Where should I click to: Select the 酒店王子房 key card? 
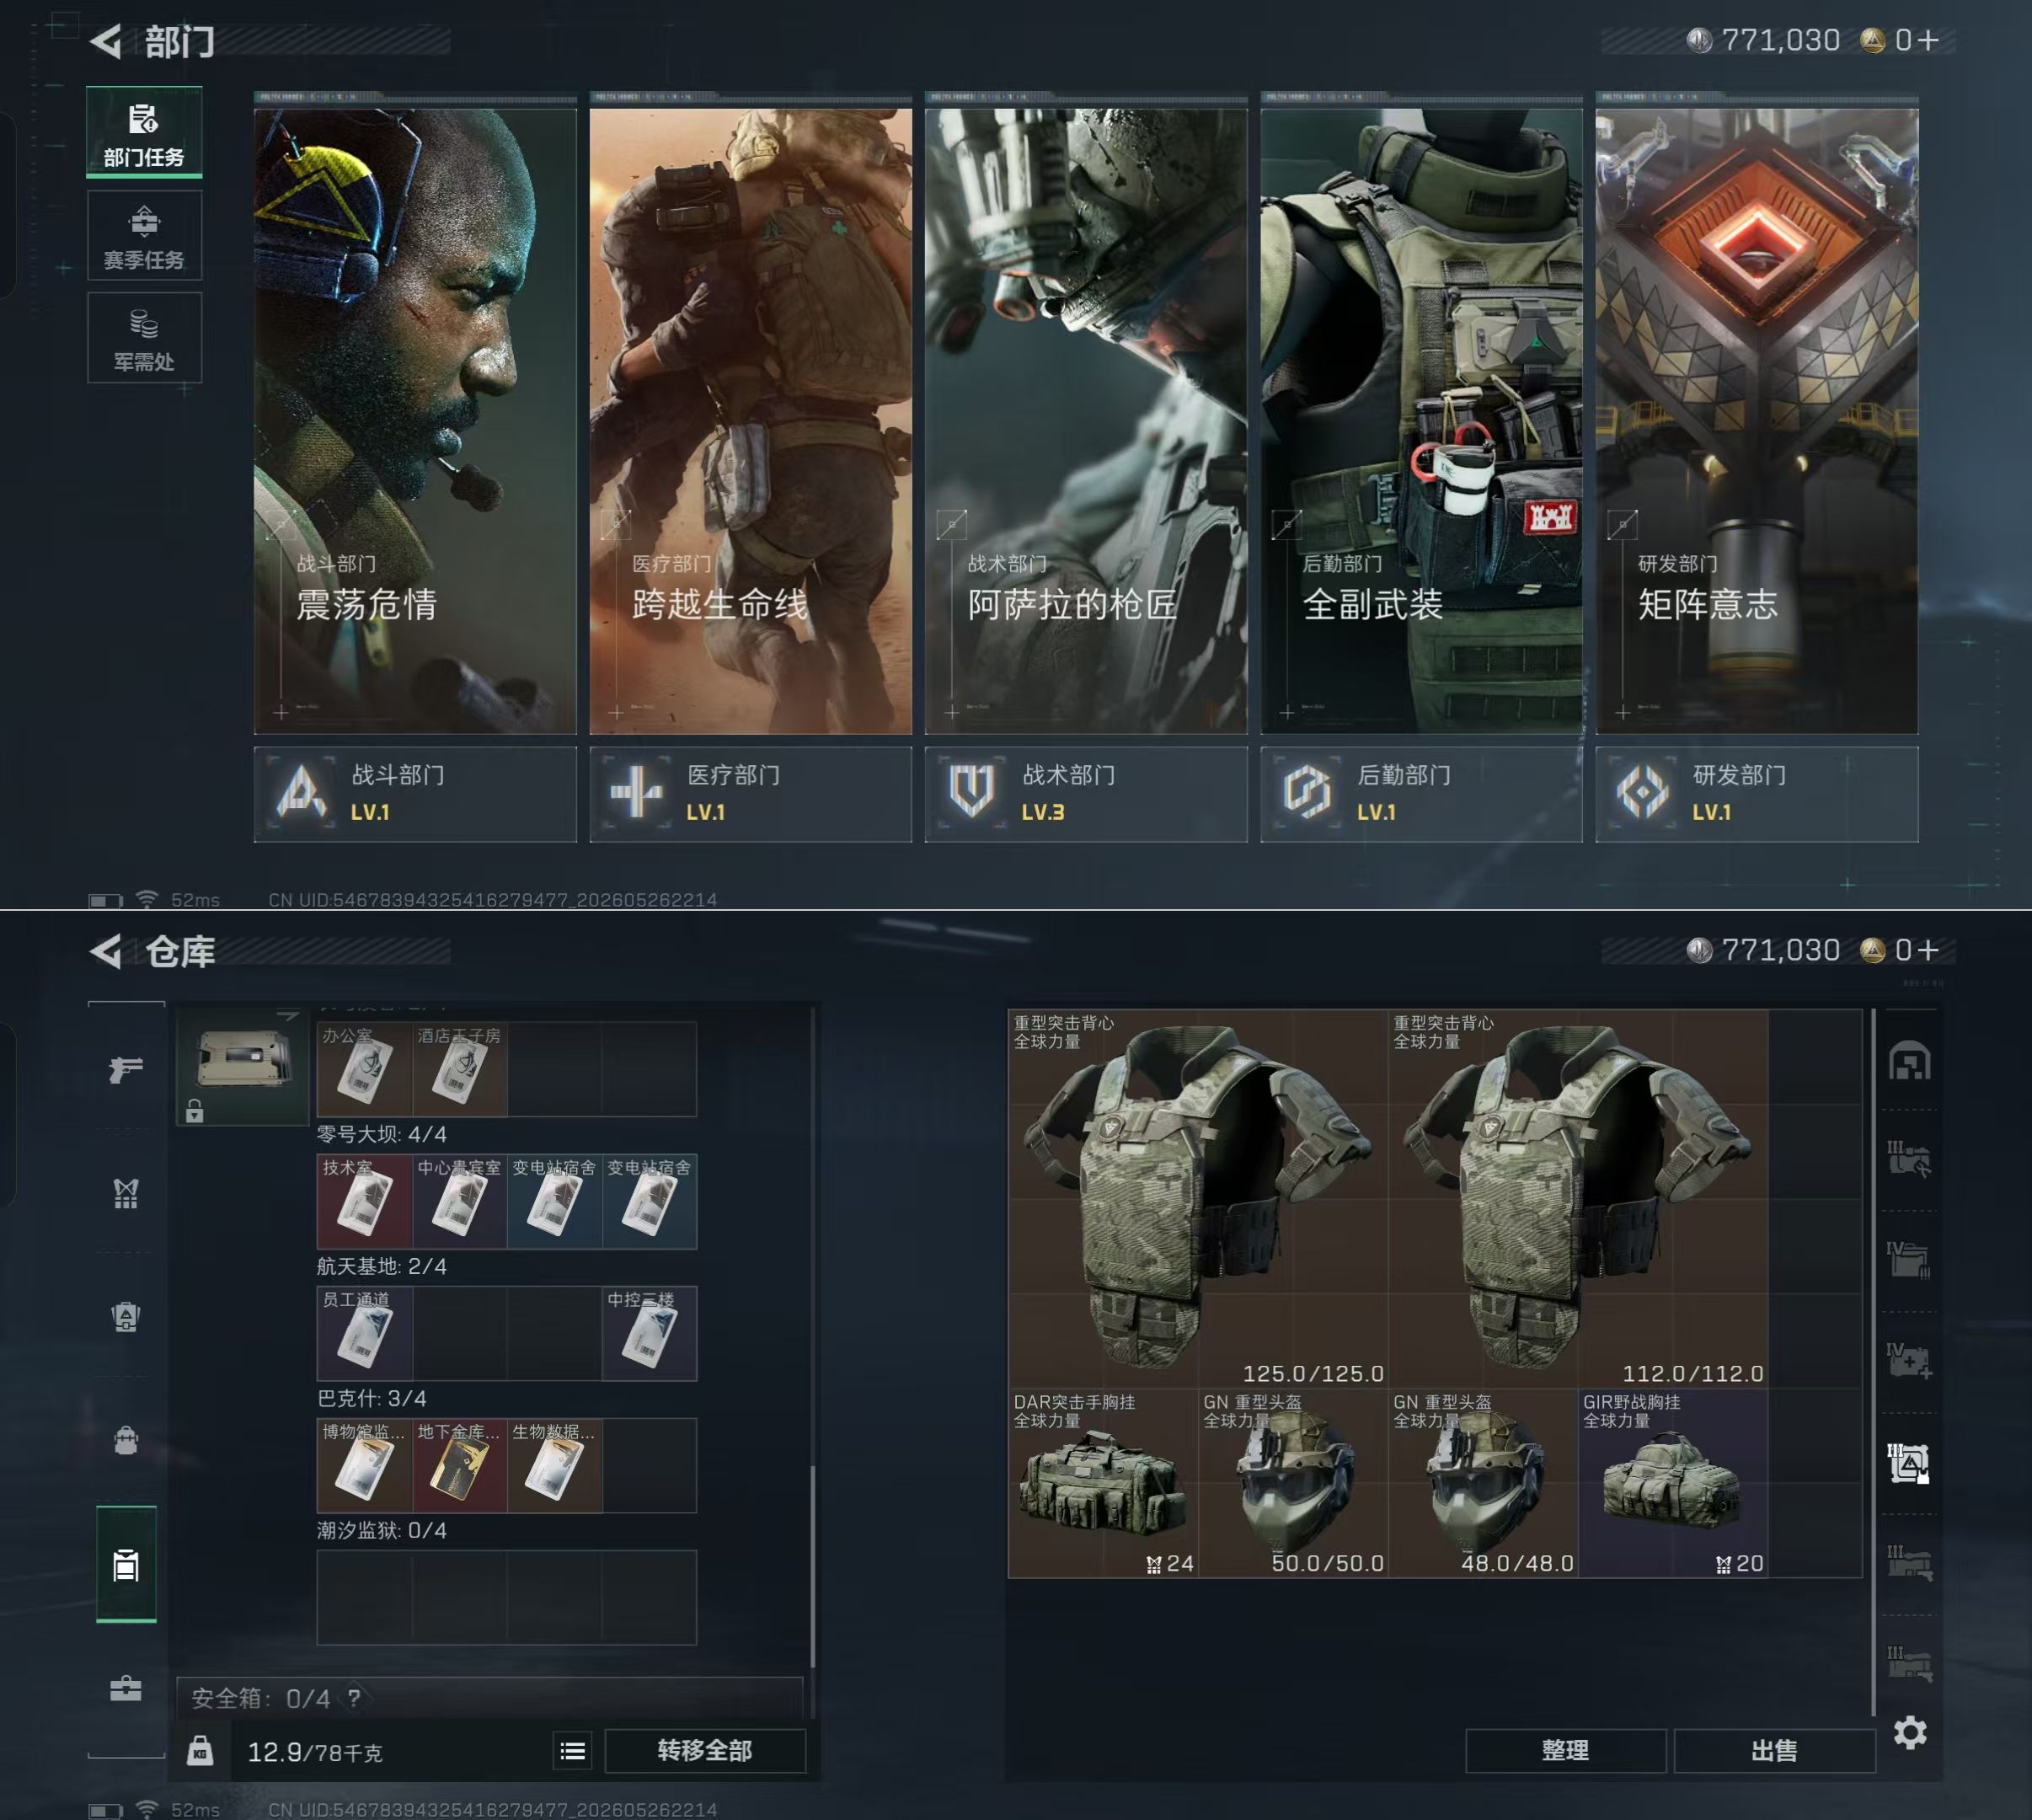click(459, 1069)
